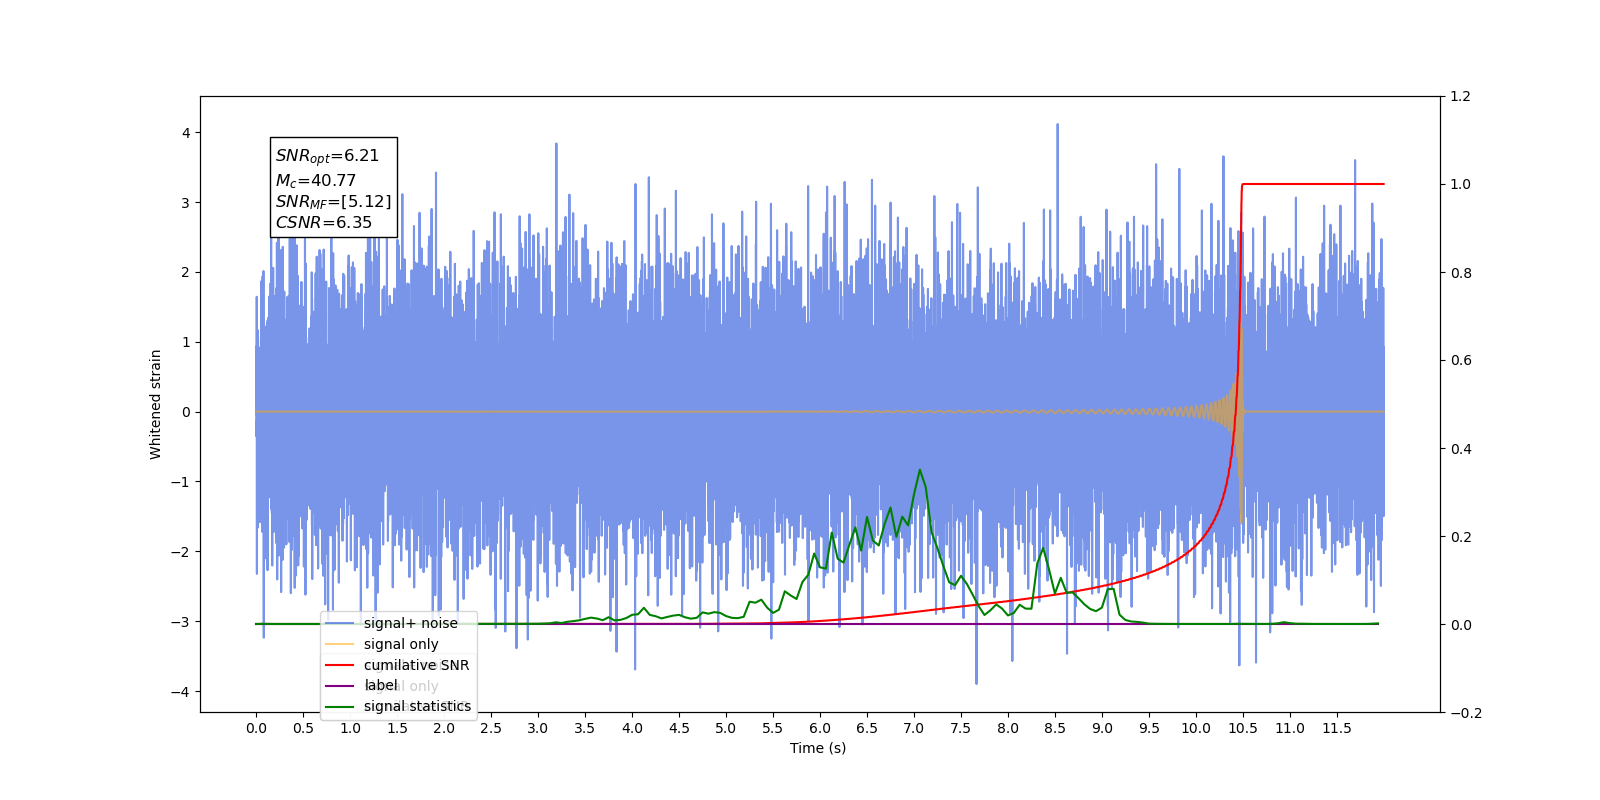Click x-axis tick label 3.5

[x=585, y=728]
